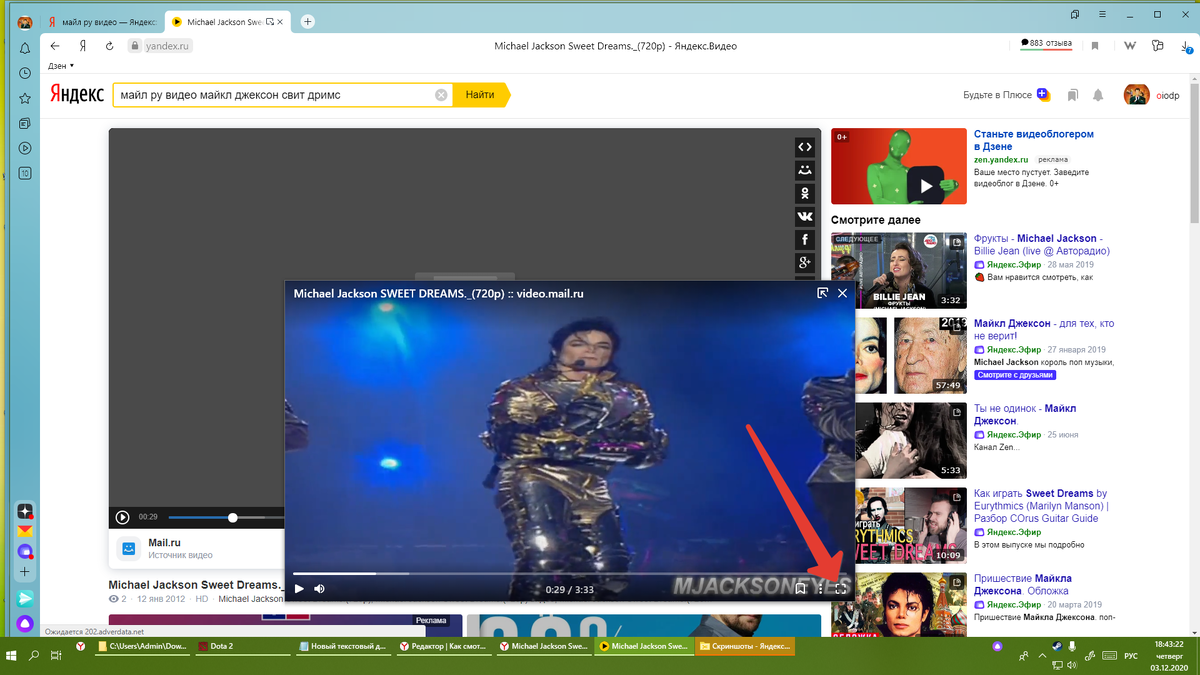Reload the page
The image size is (1200, 675).
109,46
